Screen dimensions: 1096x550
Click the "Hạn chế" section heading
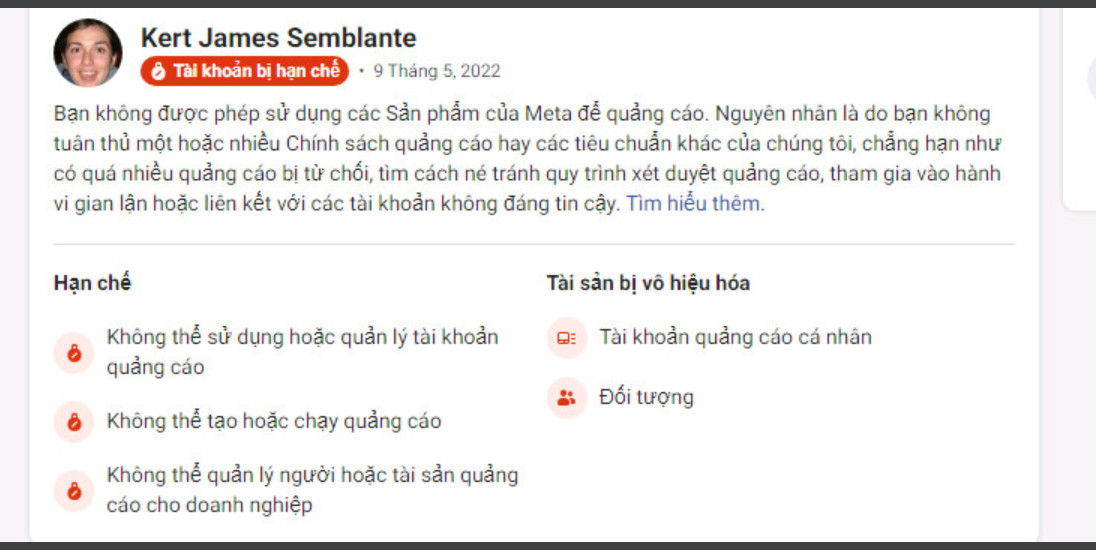coord(92,283)
